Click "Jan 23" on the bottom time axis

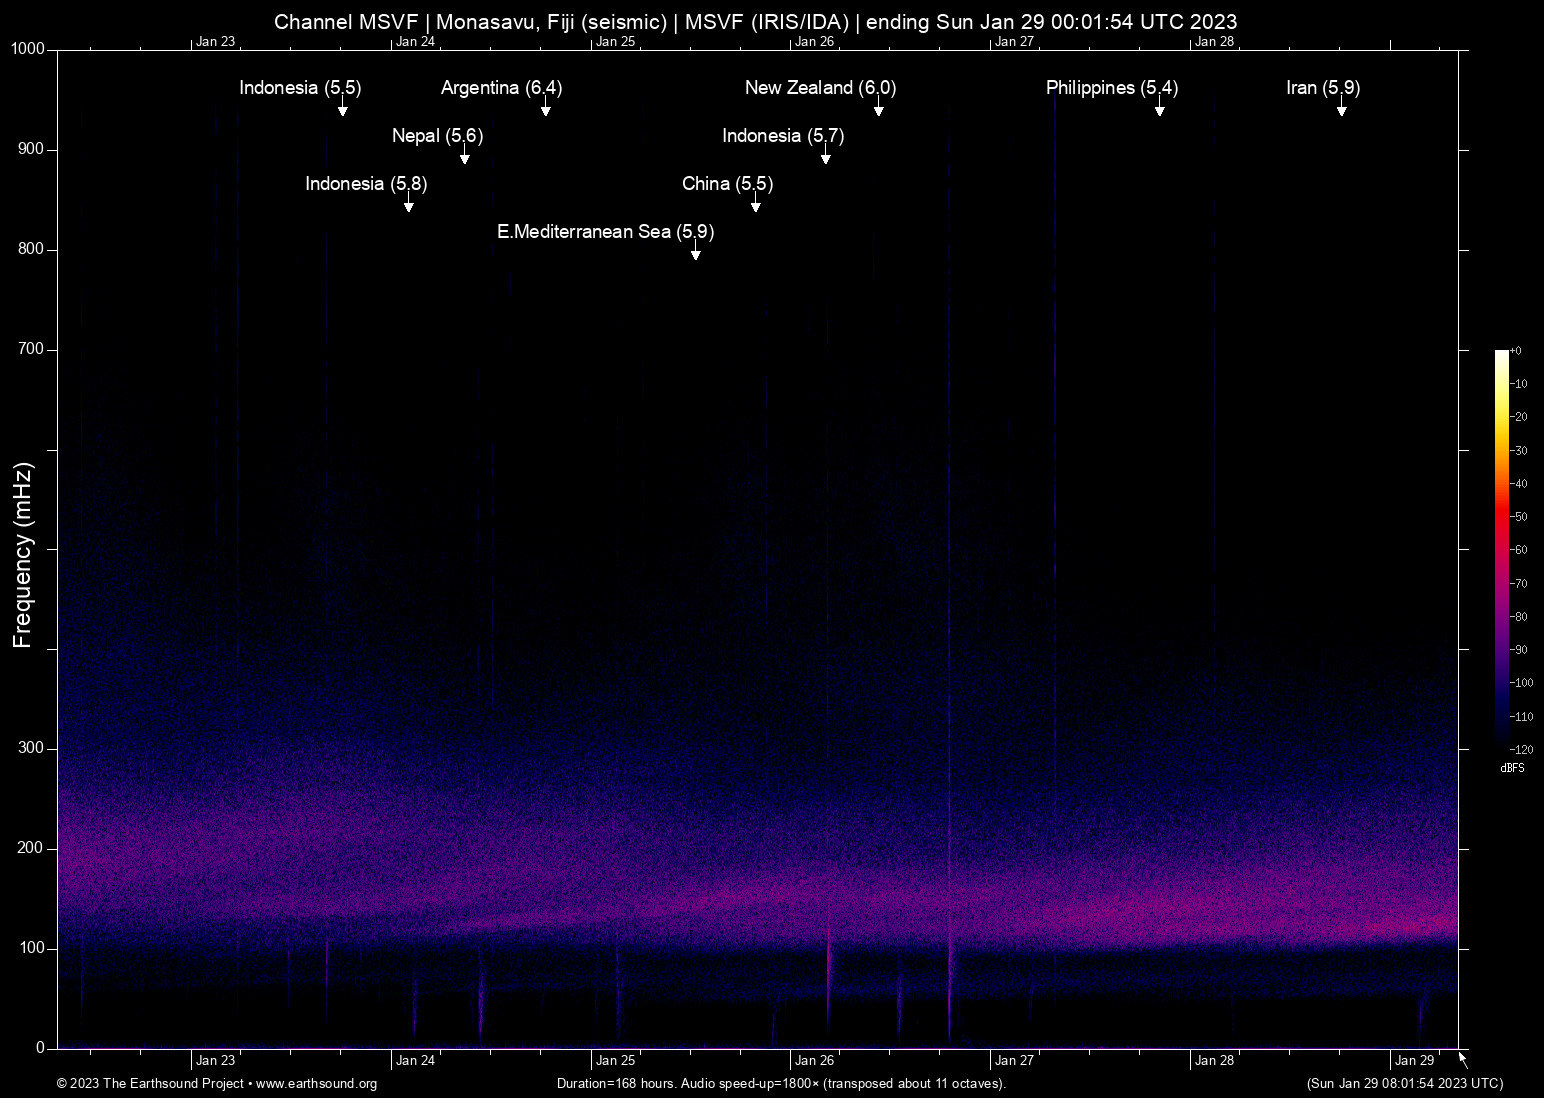(216, 1061)
